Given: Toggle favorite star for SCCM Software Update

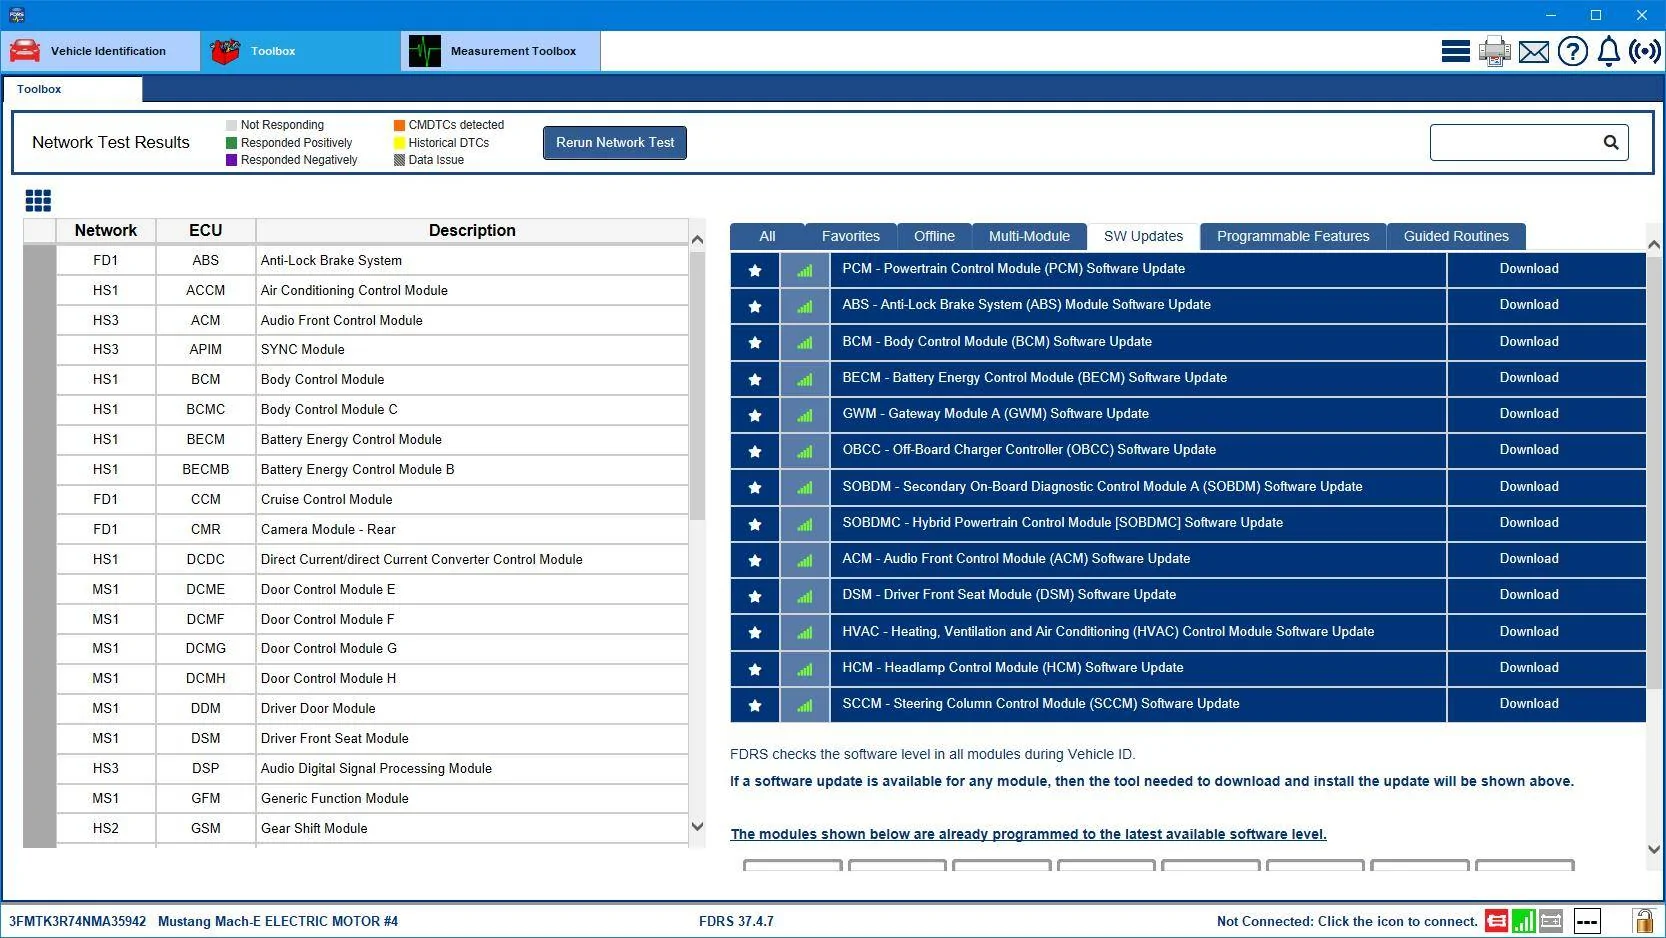Looking at the screenshot, I should [x=755, y=705].
